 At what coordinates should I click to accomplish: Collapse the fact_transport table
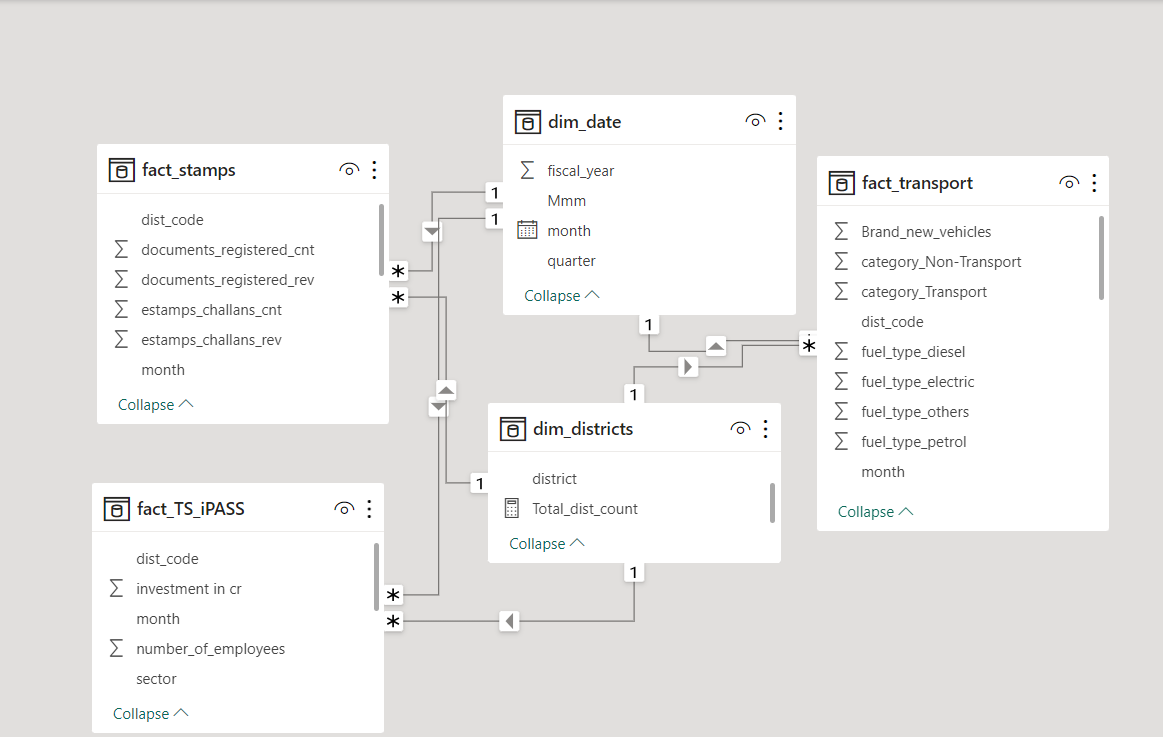pyautogui.click(x=875, y=511)
